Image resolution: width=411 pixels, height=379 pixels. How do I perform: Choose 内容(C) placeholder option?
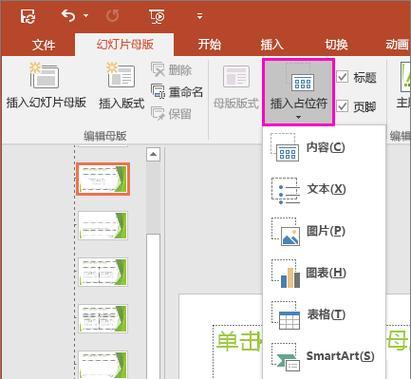pos(324,147)
